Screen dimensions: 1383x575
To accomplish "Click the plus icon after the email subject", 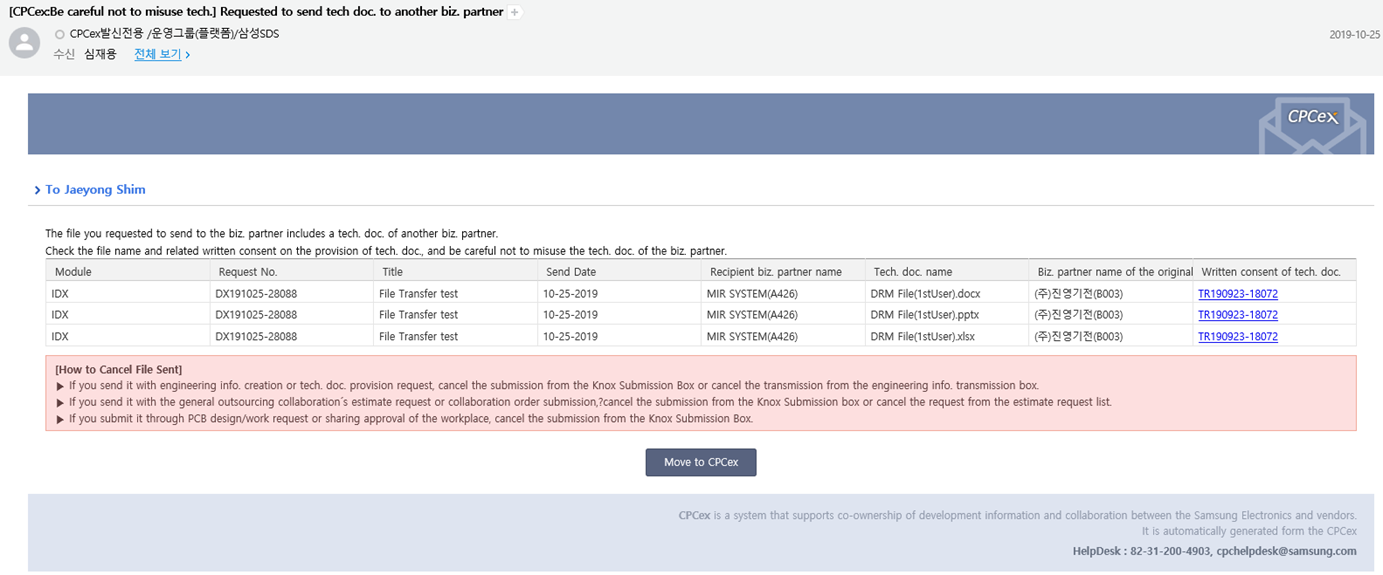I will [515, 13].
